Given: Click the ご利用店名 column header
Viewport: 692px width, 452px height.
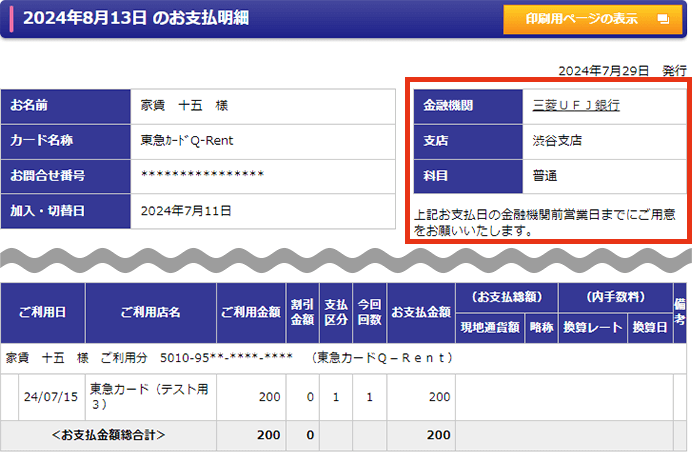Looking at the screenshot, I should coord(150,312).
